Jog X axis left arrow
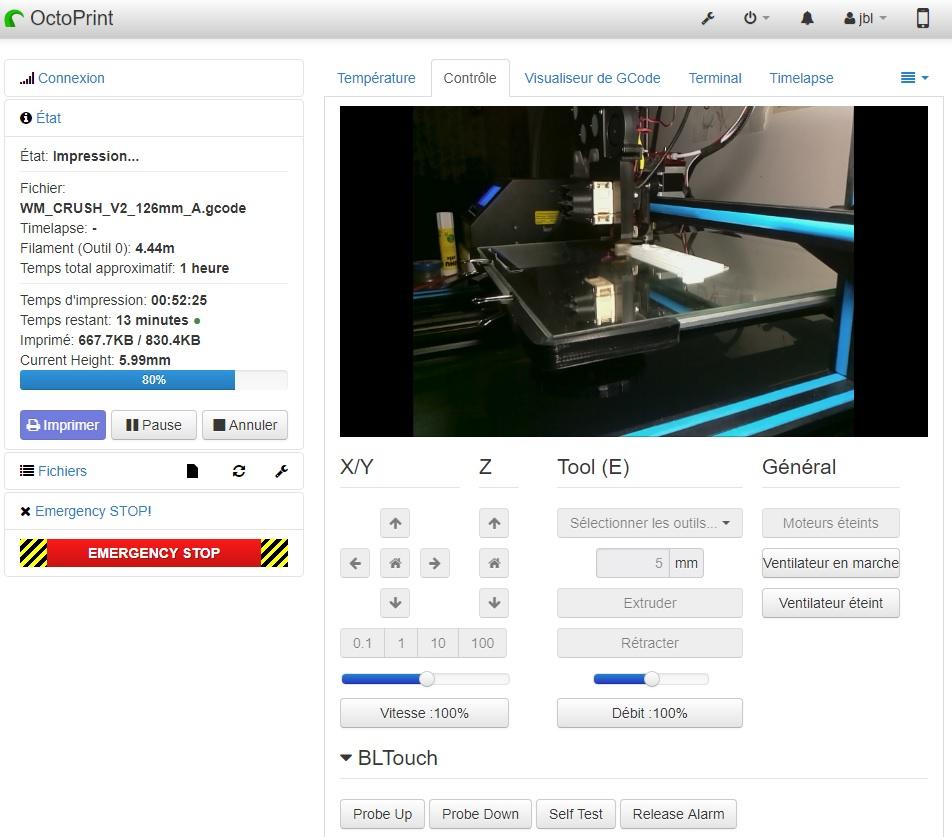The width and height of the screenshot is (952, 837). tap(355, 563)
